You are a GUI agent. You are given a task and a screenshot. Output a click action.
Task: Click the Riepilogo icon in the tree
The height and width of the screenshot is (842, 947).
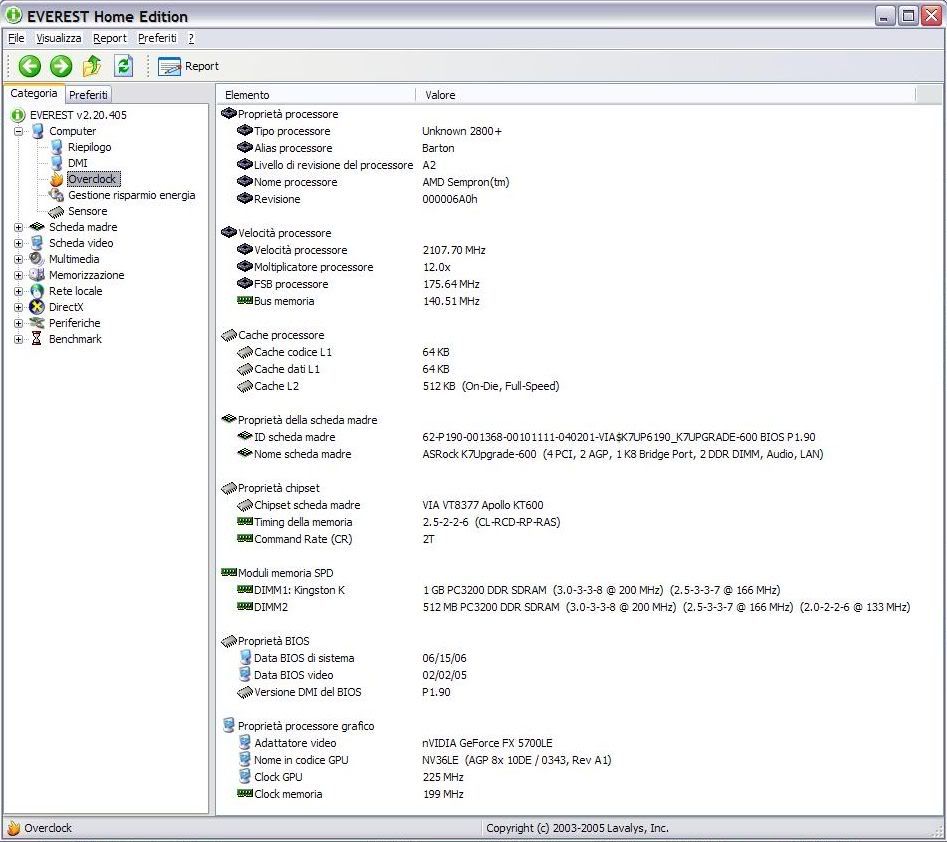pyautogui.click(x=57, y=147)
